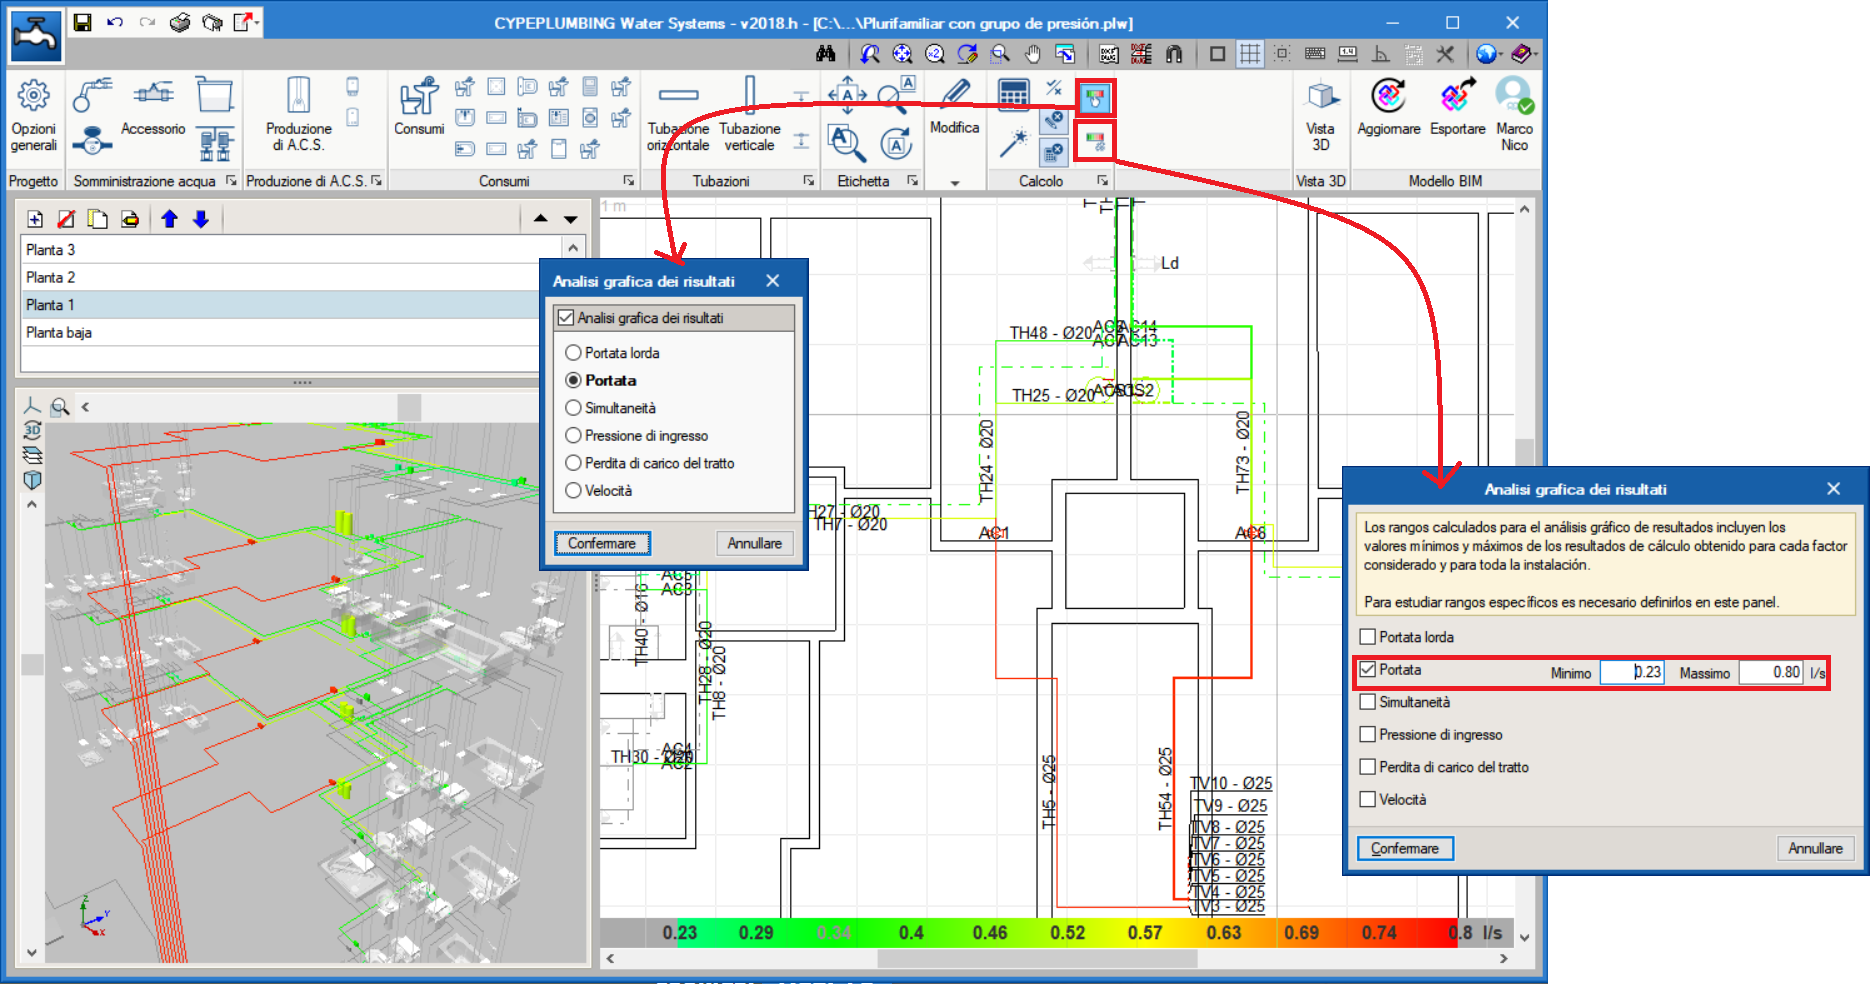Image resolution: width=1870 pixels, height=984 pixels.
Task: Expand Somministrazione acqua group launcher
Action: click(231, 181)
